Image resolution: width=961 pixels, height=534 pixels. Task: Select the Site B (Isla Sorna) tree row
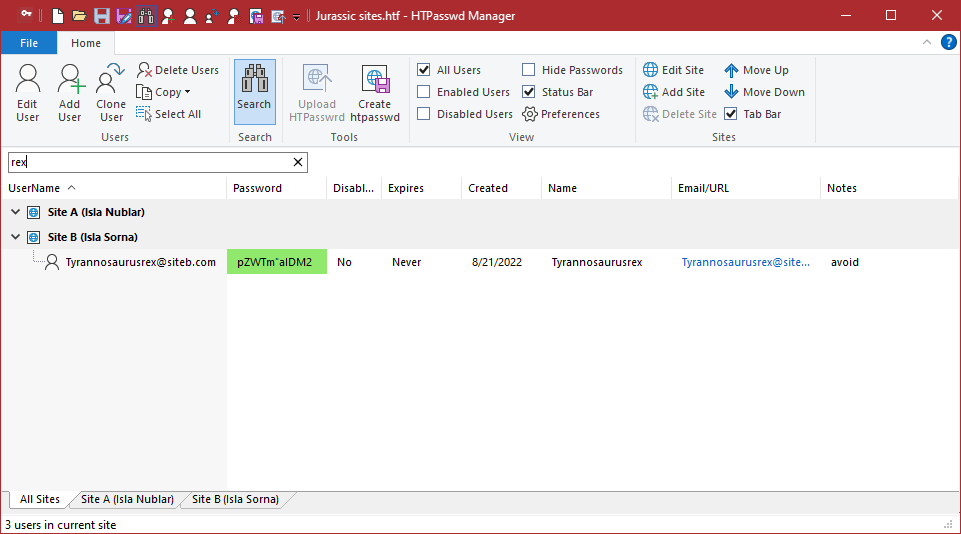tap(480, 237)
